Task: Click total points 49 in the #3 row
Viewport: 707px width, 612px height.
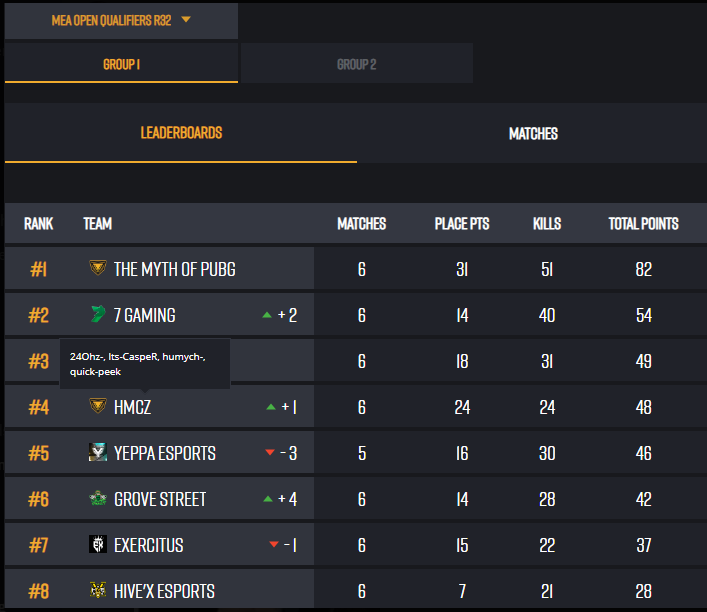Action: [643, 362]
